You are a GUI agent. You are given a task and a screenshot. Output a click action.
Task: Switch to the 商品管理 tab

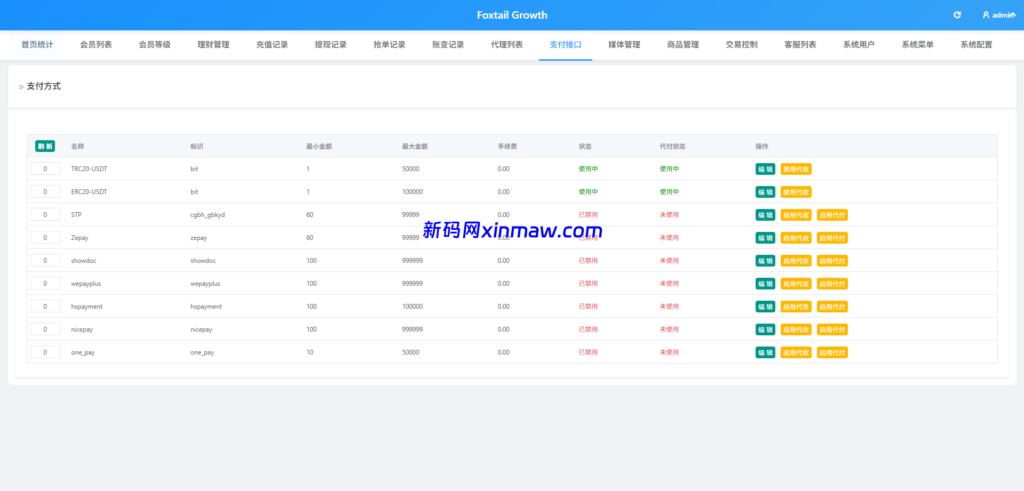coord(683,45)
